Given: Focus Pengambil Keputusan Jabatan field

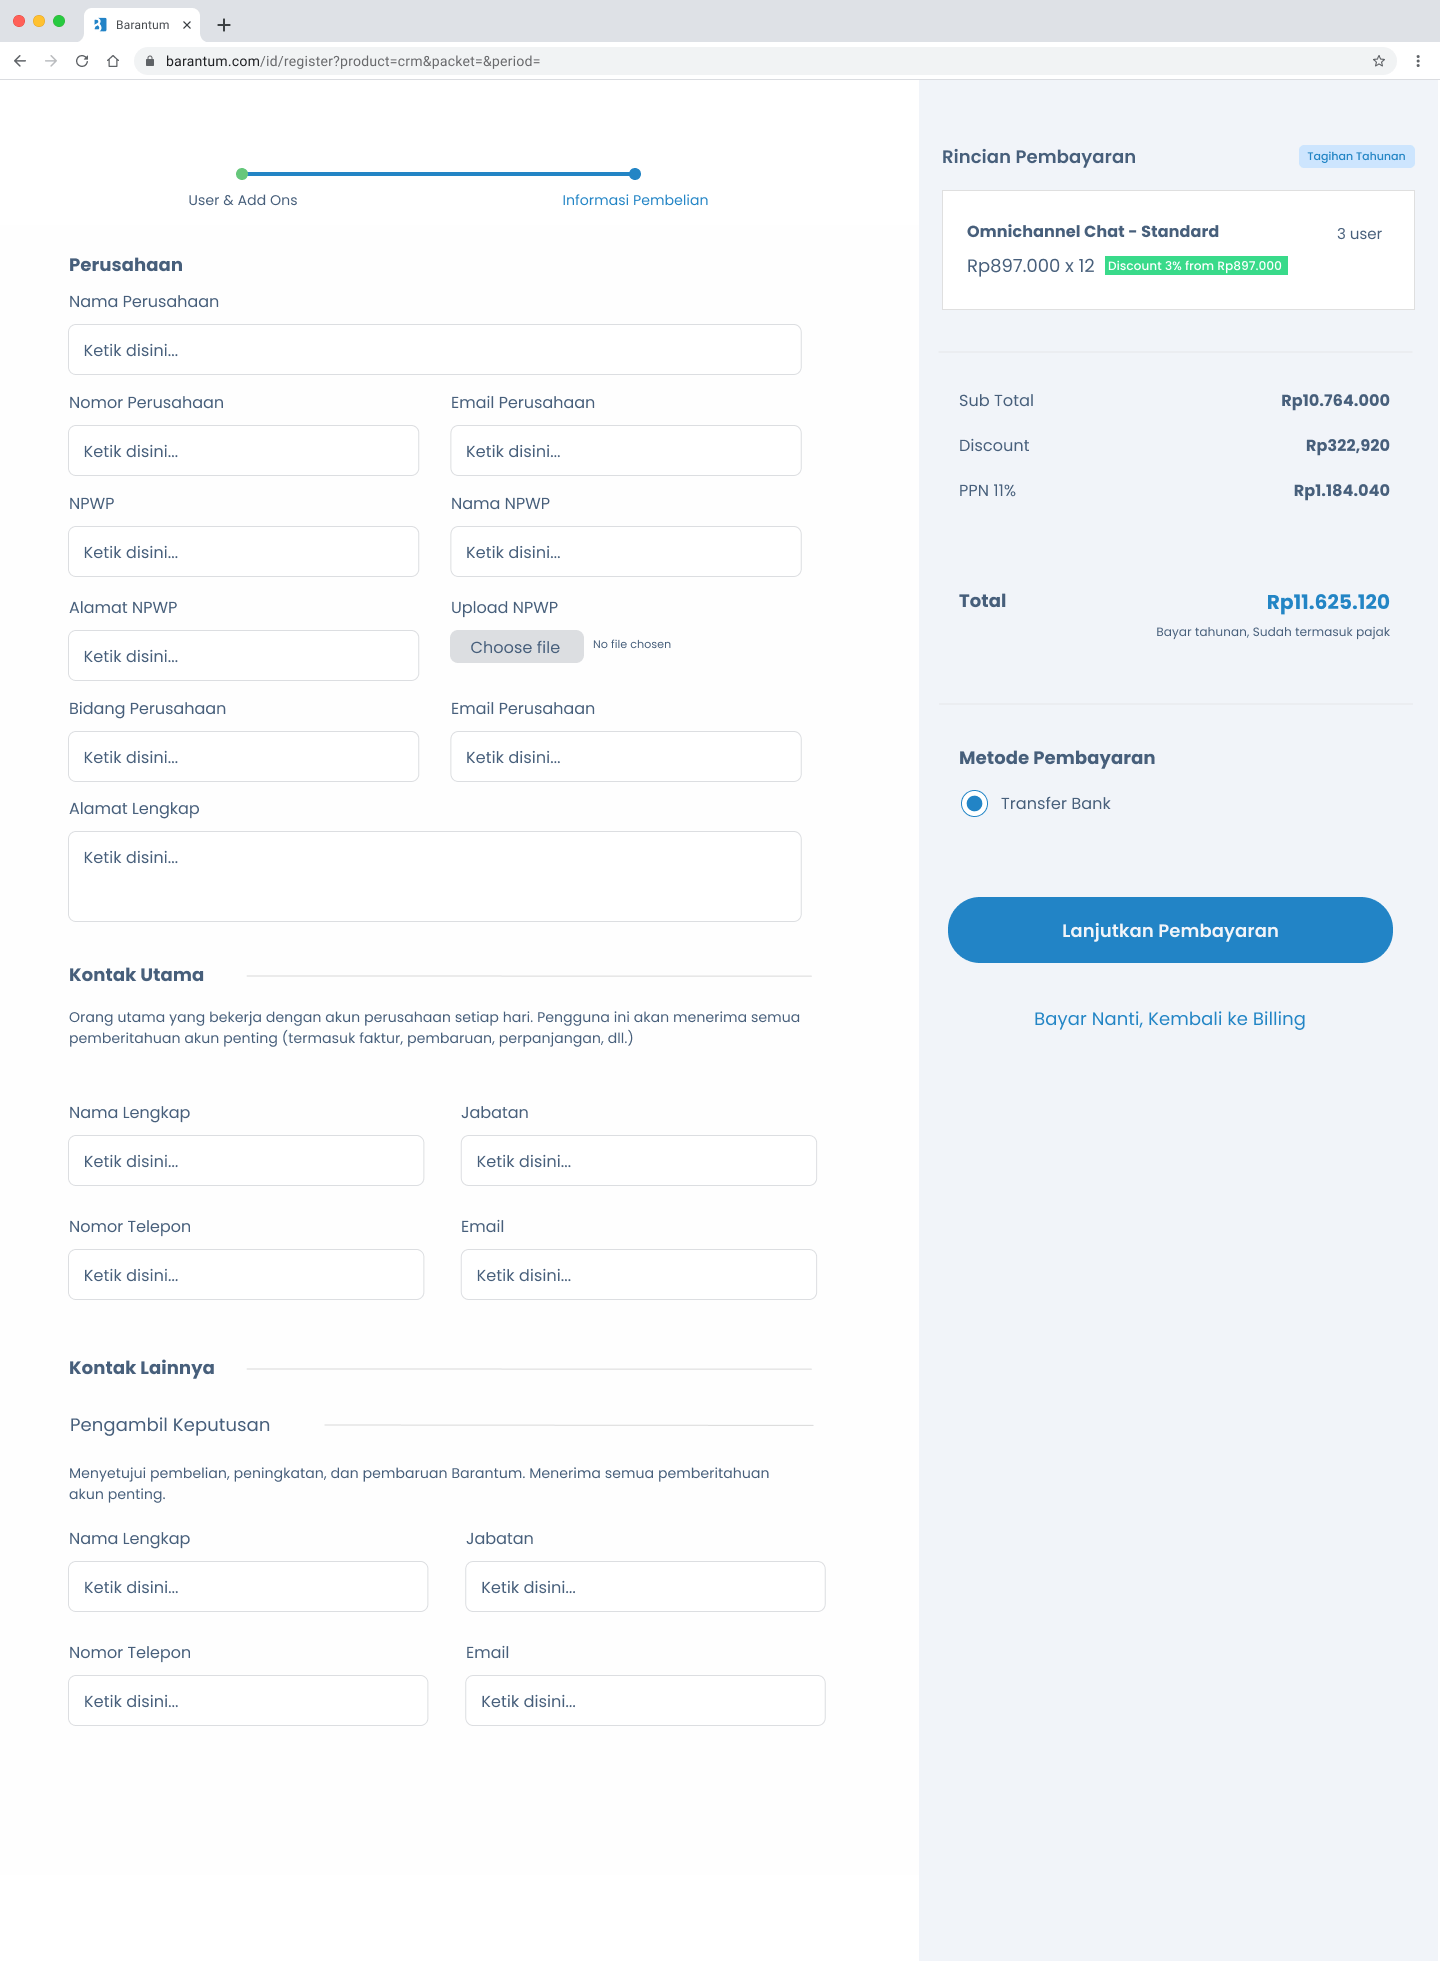Looking at the screenshot, I should point(645,1587).
